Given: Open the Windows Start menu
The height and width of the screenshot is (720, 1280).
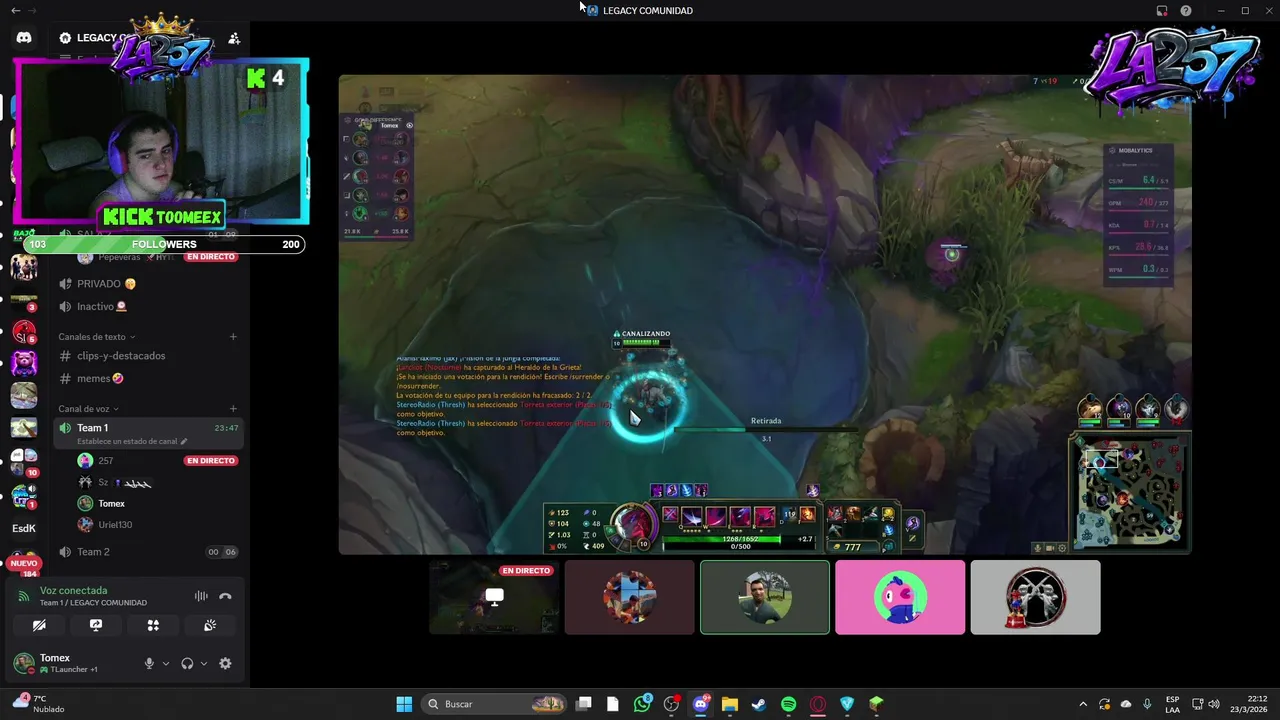Looking at the screenshot, I should [x=404, y=704].
